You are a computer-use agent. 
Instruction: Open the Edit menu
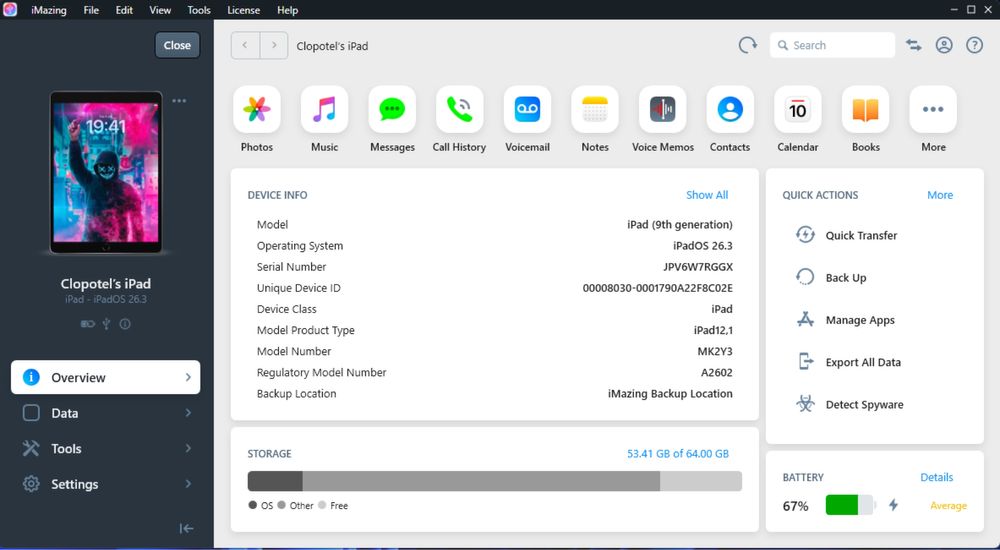click(124, 10)
